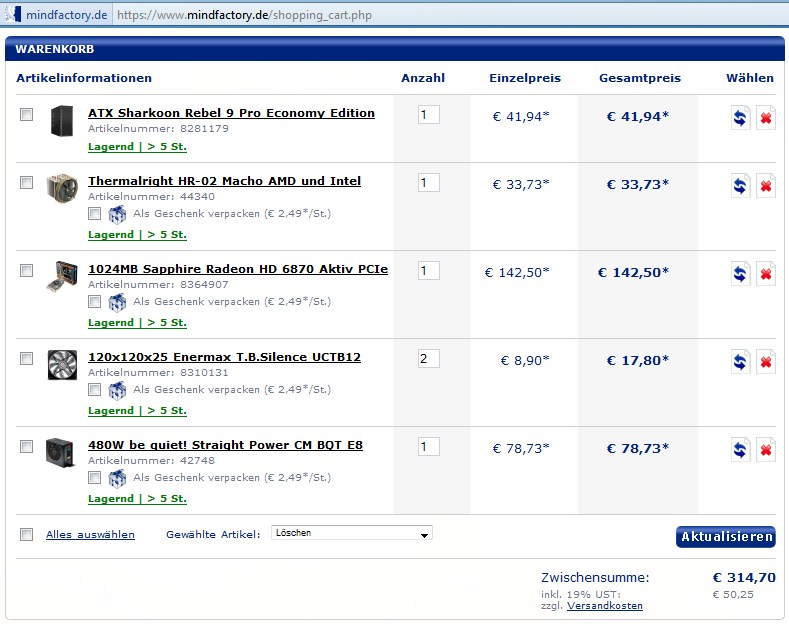Select the Sapphire Radeon HD 6870 row checkbox
Viewport: 789px width, 624px height.
26,271
